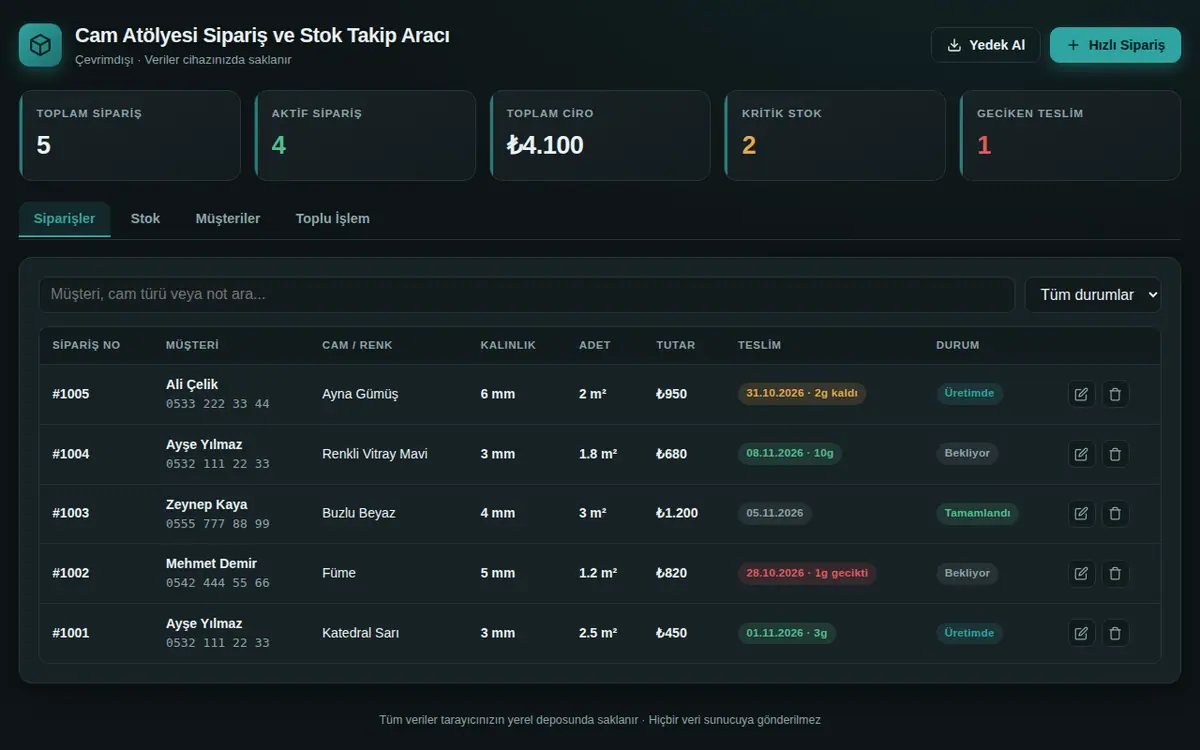
Task: Click the Tamamlandı status badge
Action: pos(977,513)
